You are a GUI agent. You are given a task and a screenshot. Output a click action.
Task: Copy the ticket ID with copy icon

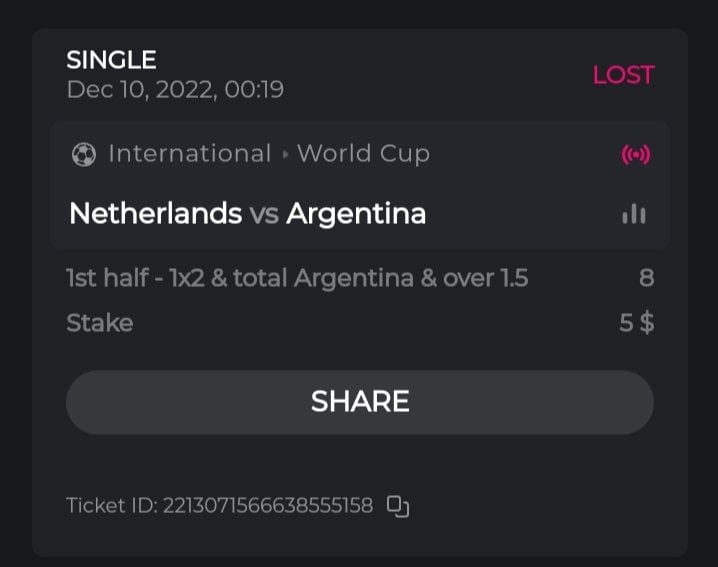[398, 506]
